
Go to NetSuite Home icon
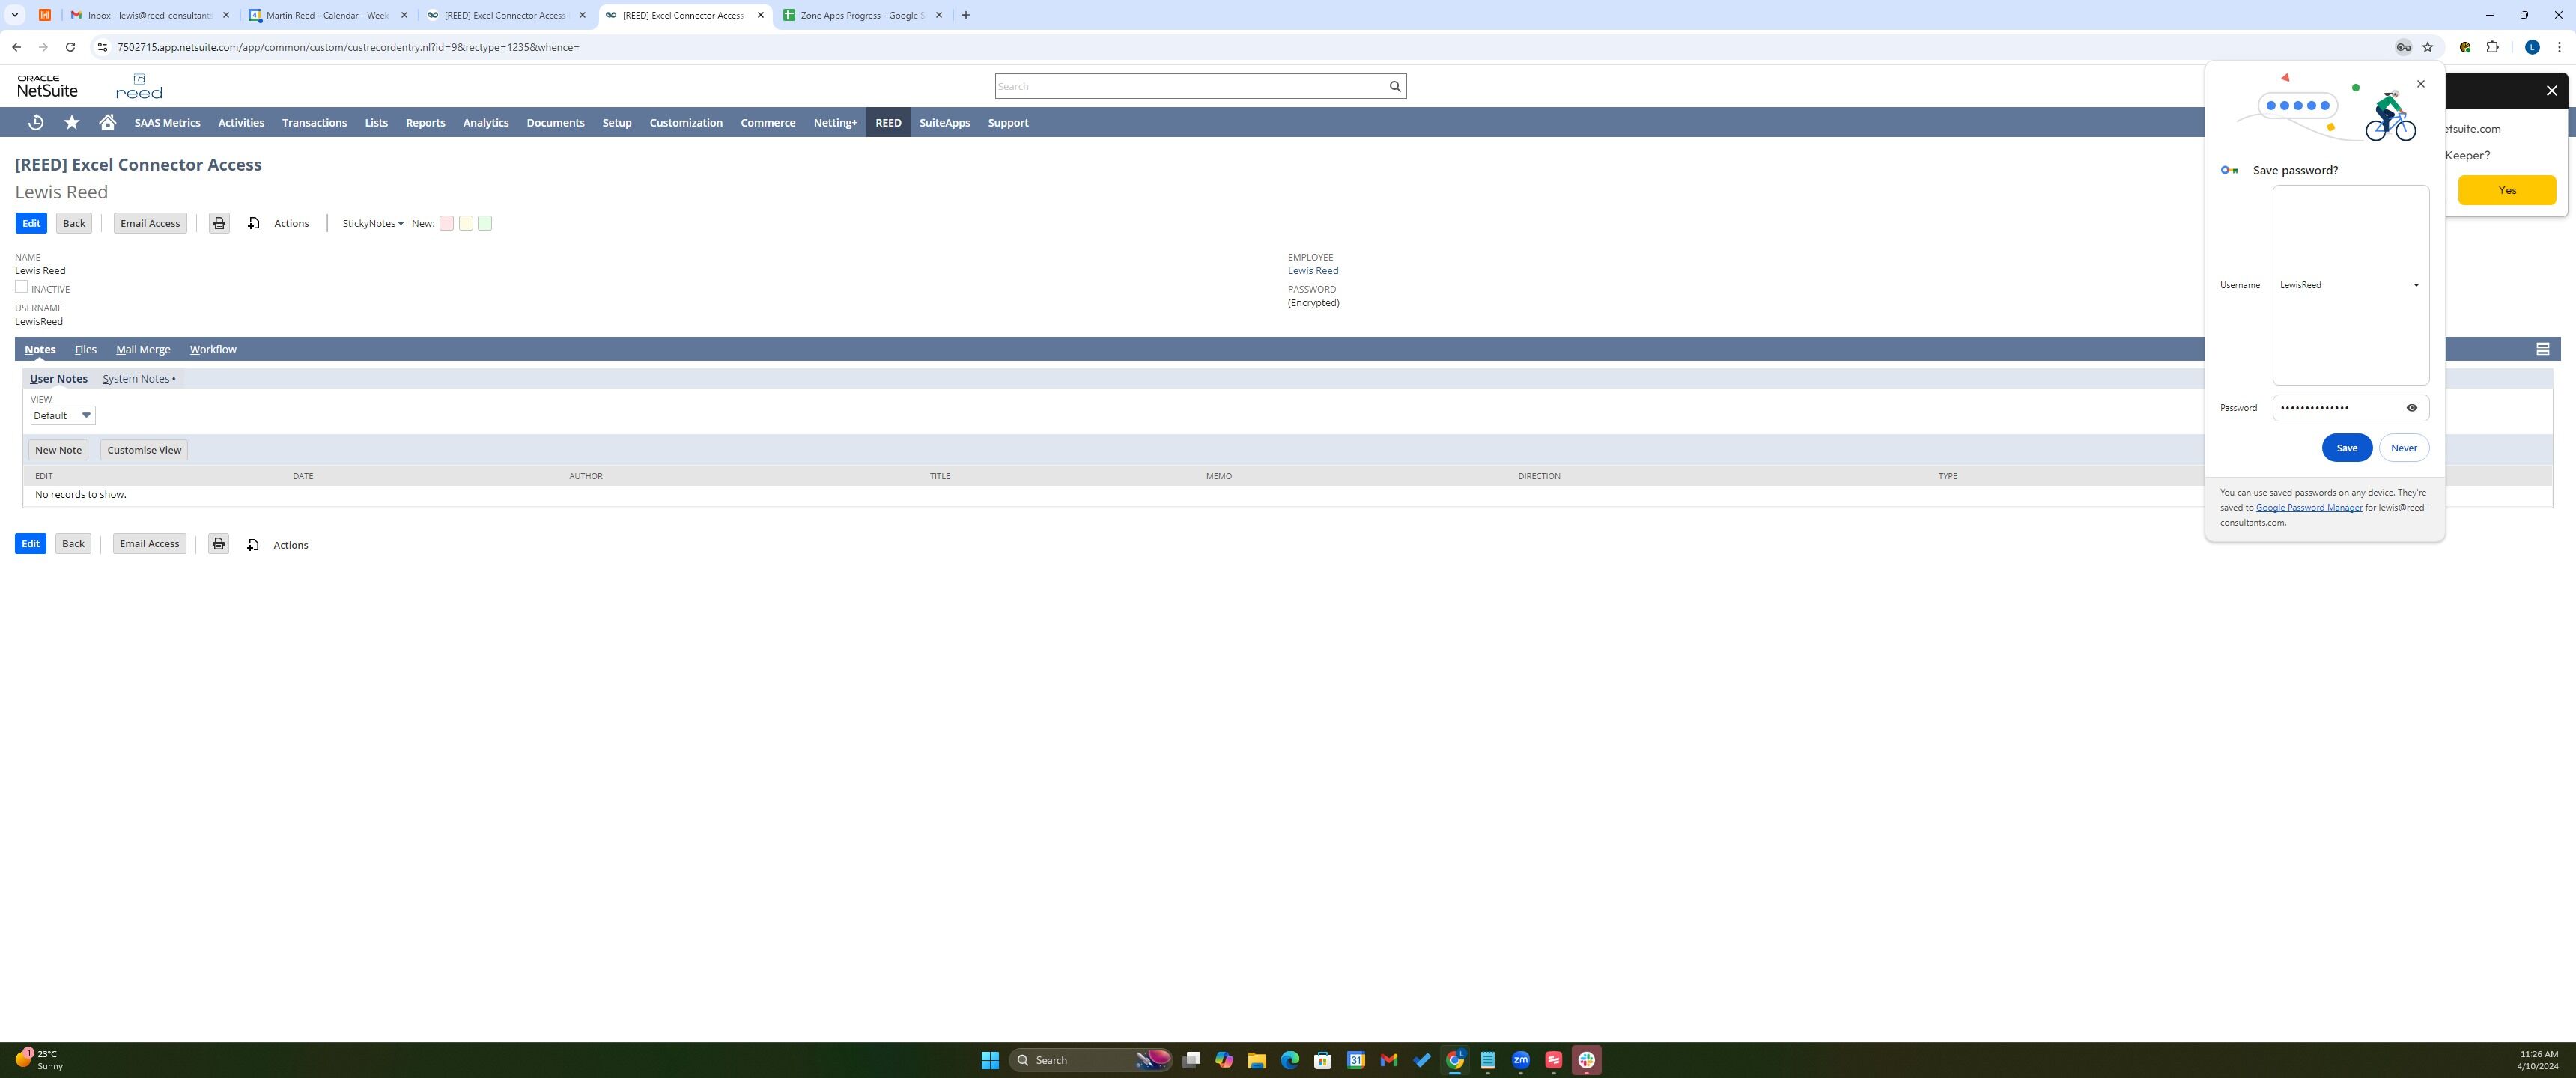tap(107, 122)
